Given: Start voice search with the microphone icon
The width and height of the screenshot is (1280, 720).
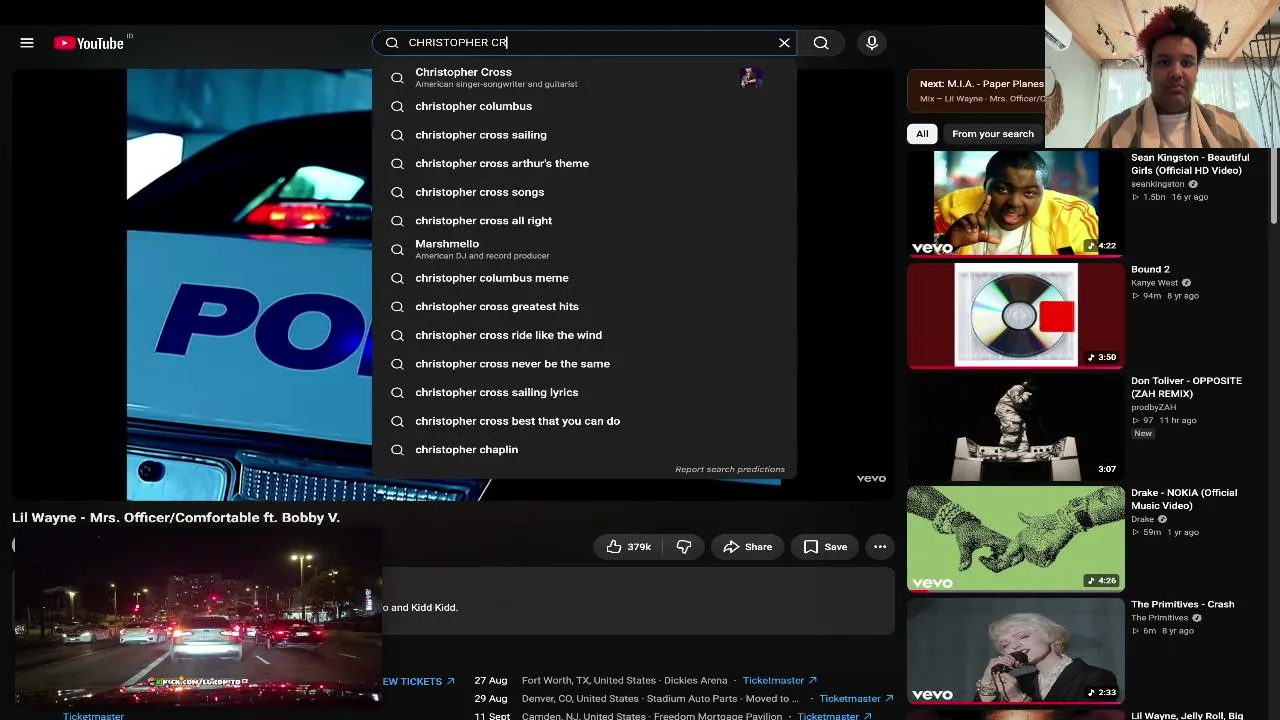Looking at the screenshot, I should point(872,43).
